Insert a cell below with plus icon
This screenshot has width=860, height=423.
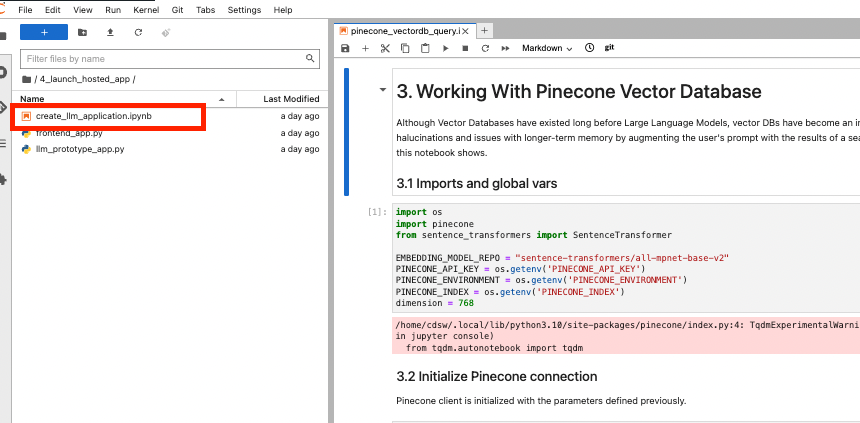(365, 48)
